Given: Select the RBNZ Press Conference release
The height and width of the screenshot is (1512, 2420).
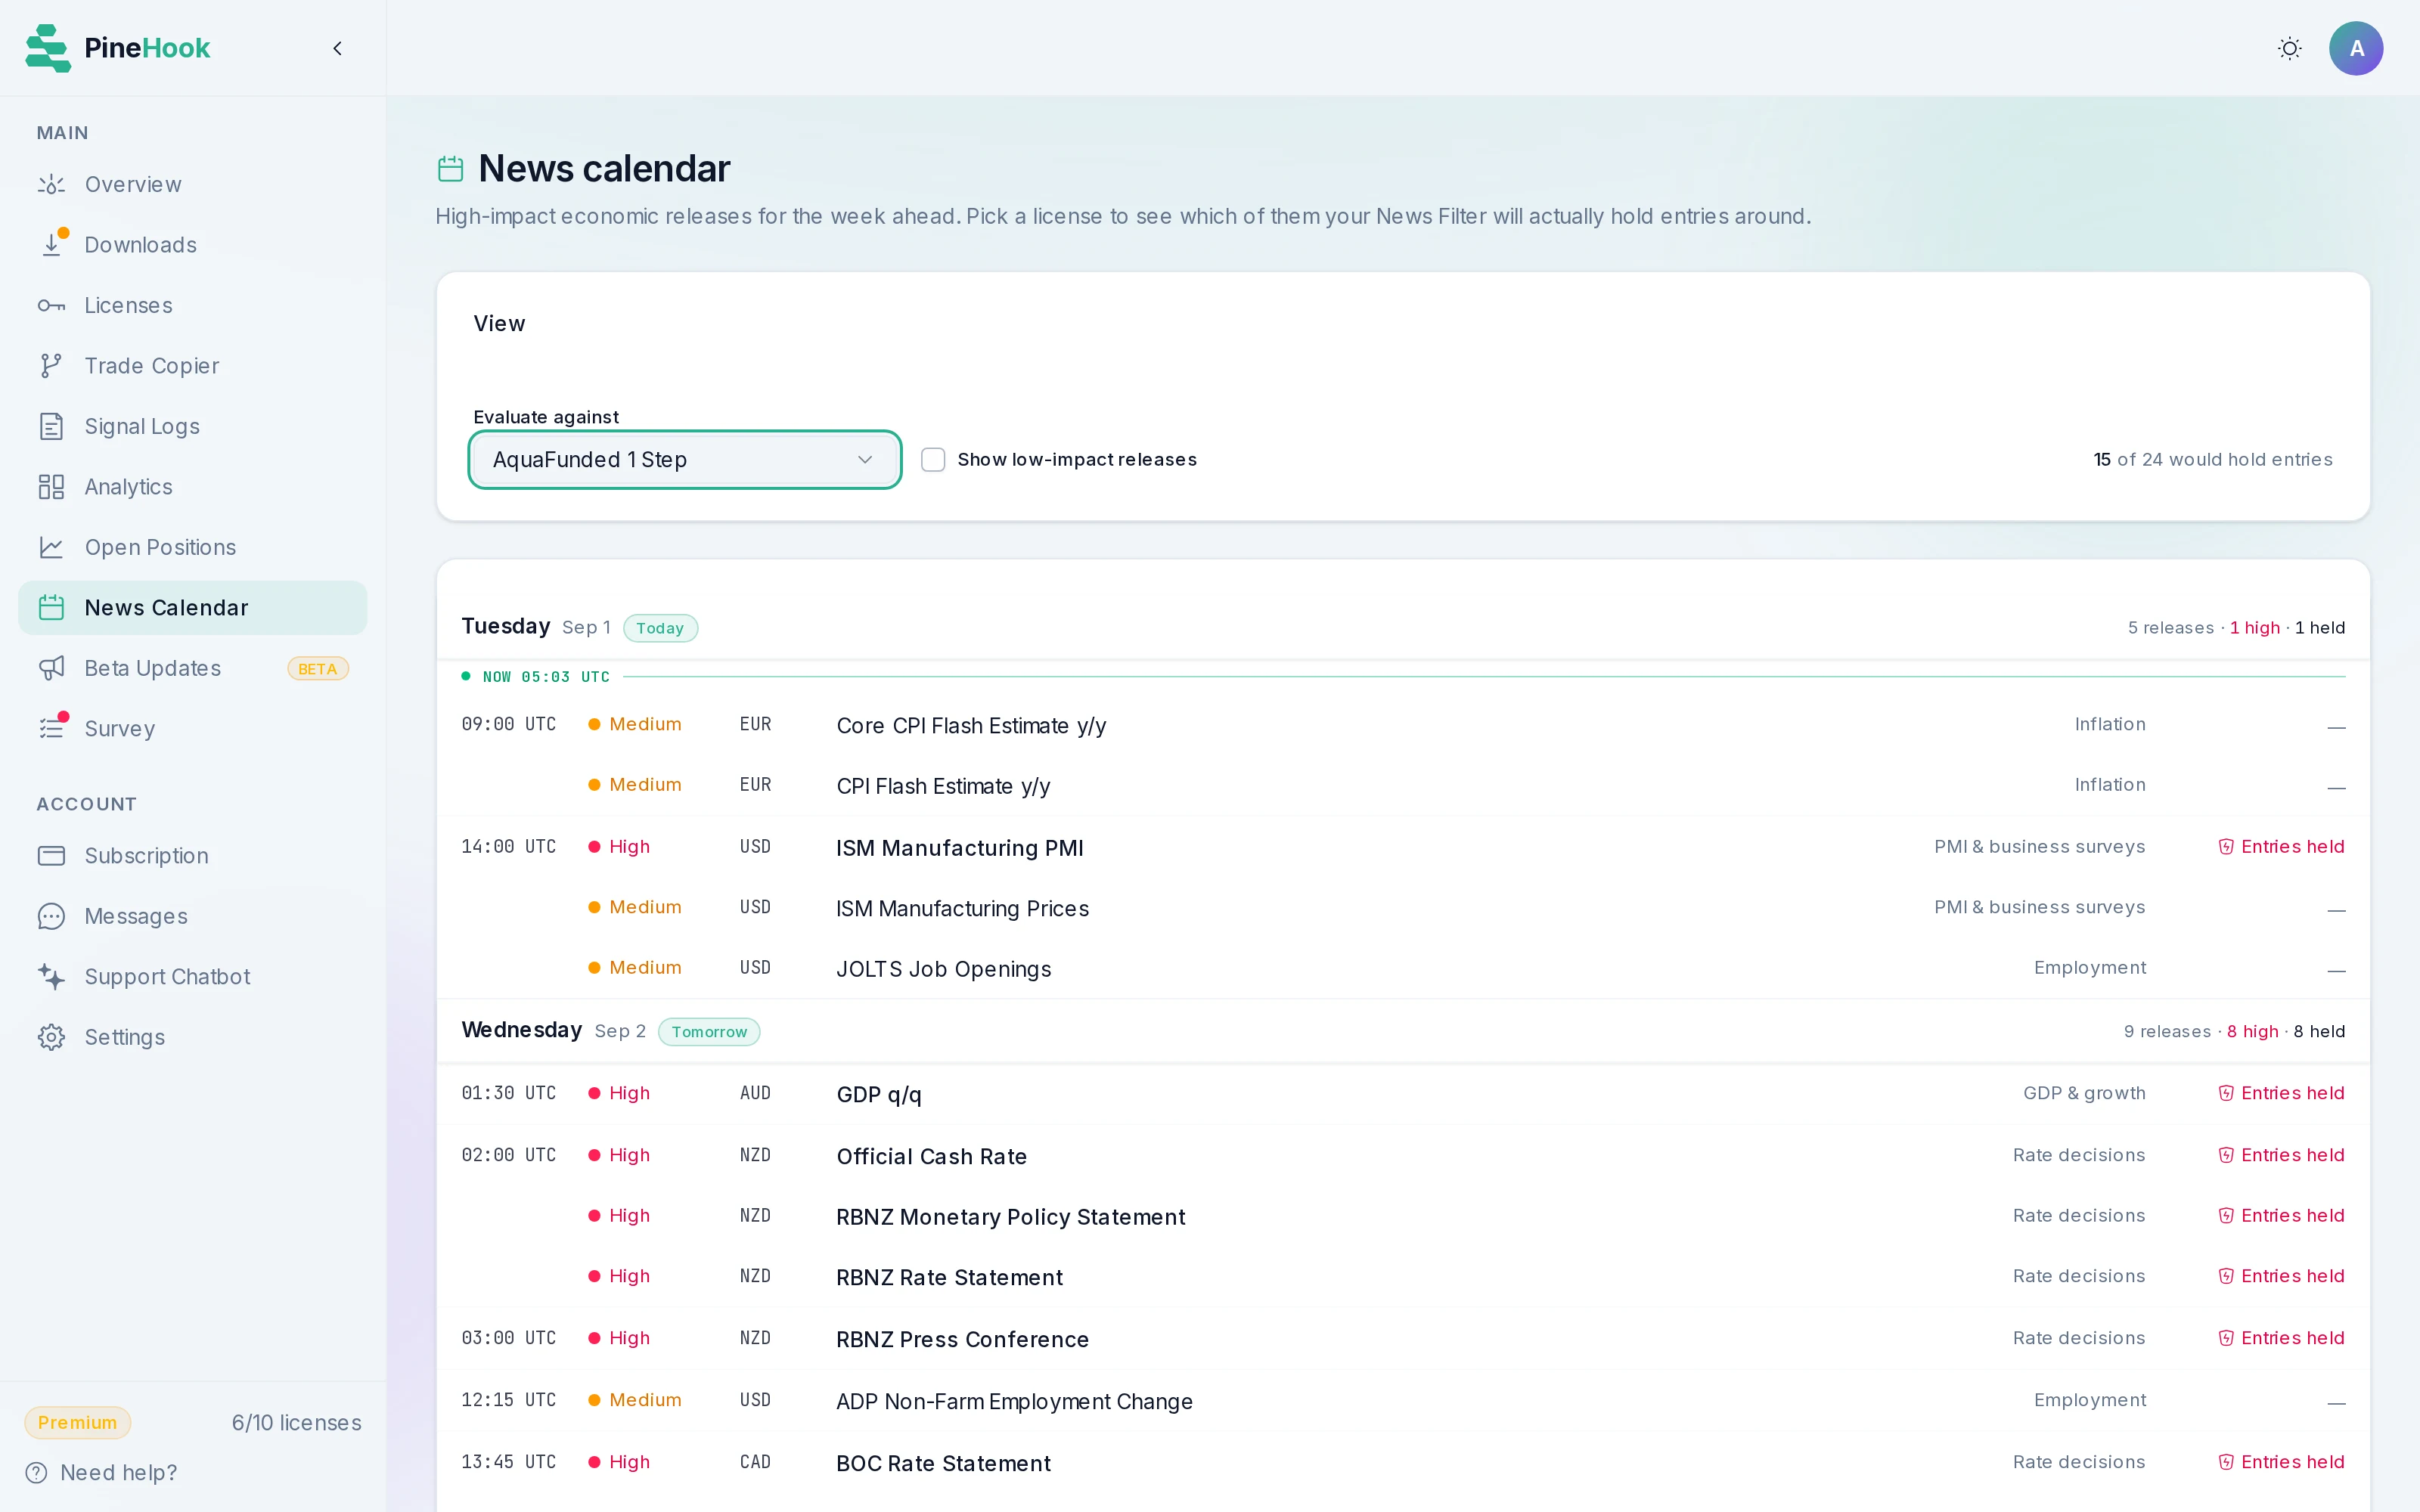Looking at the screenshot, I should [1403, 1339].
